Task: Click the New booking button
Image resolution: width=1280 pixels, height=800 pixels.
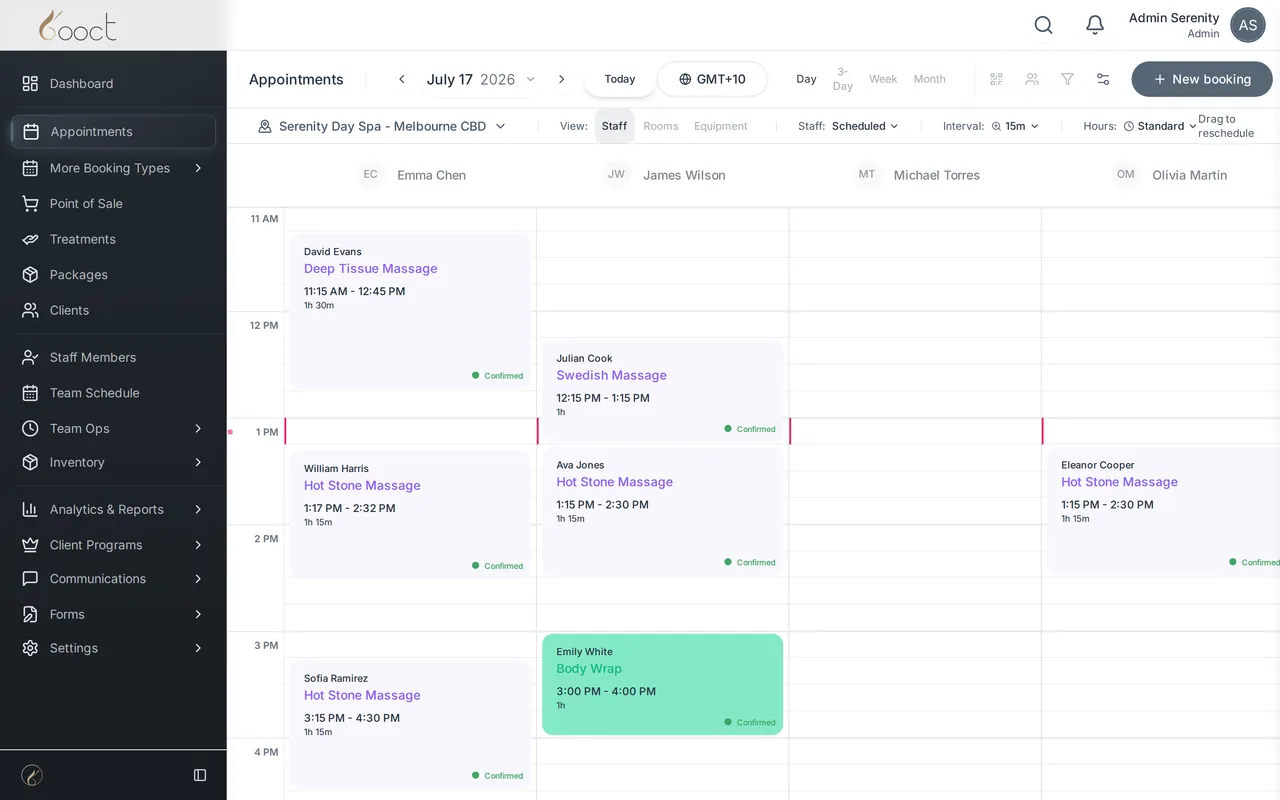Action: pyautogui.click(x=1202, y=79)
